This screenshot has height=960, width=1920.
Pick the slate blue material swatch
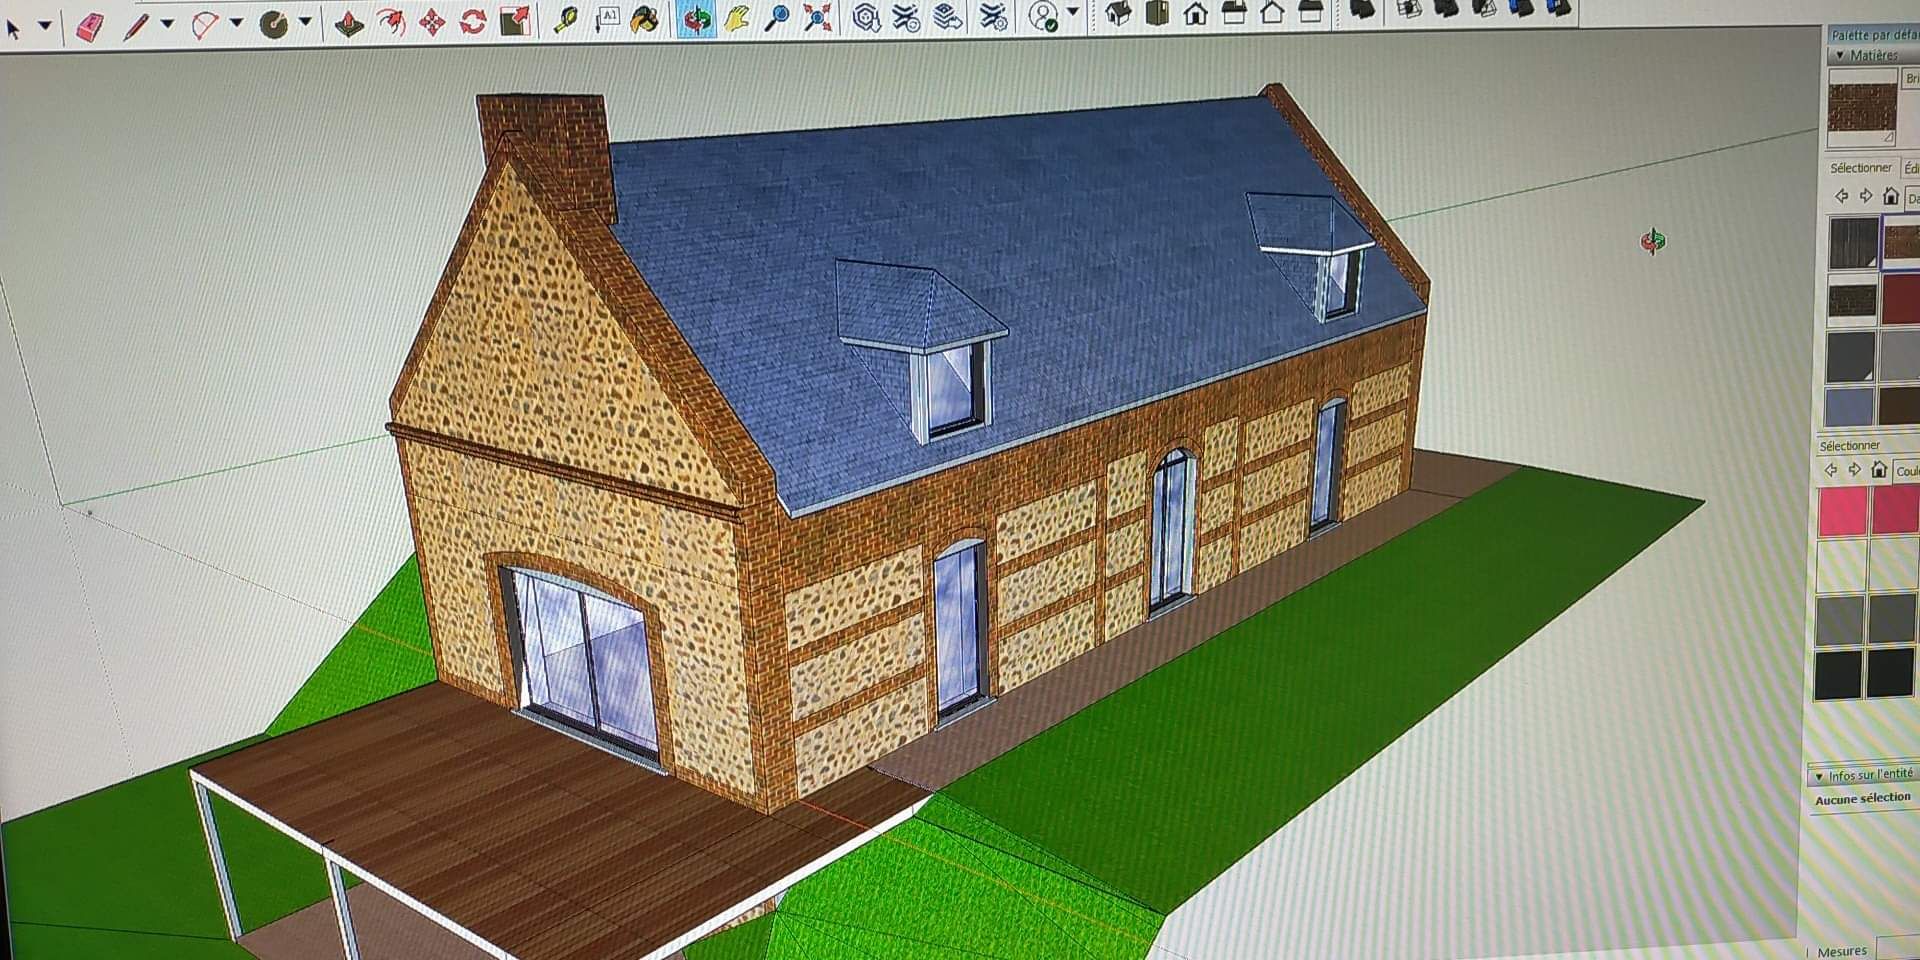point(1849,407)
